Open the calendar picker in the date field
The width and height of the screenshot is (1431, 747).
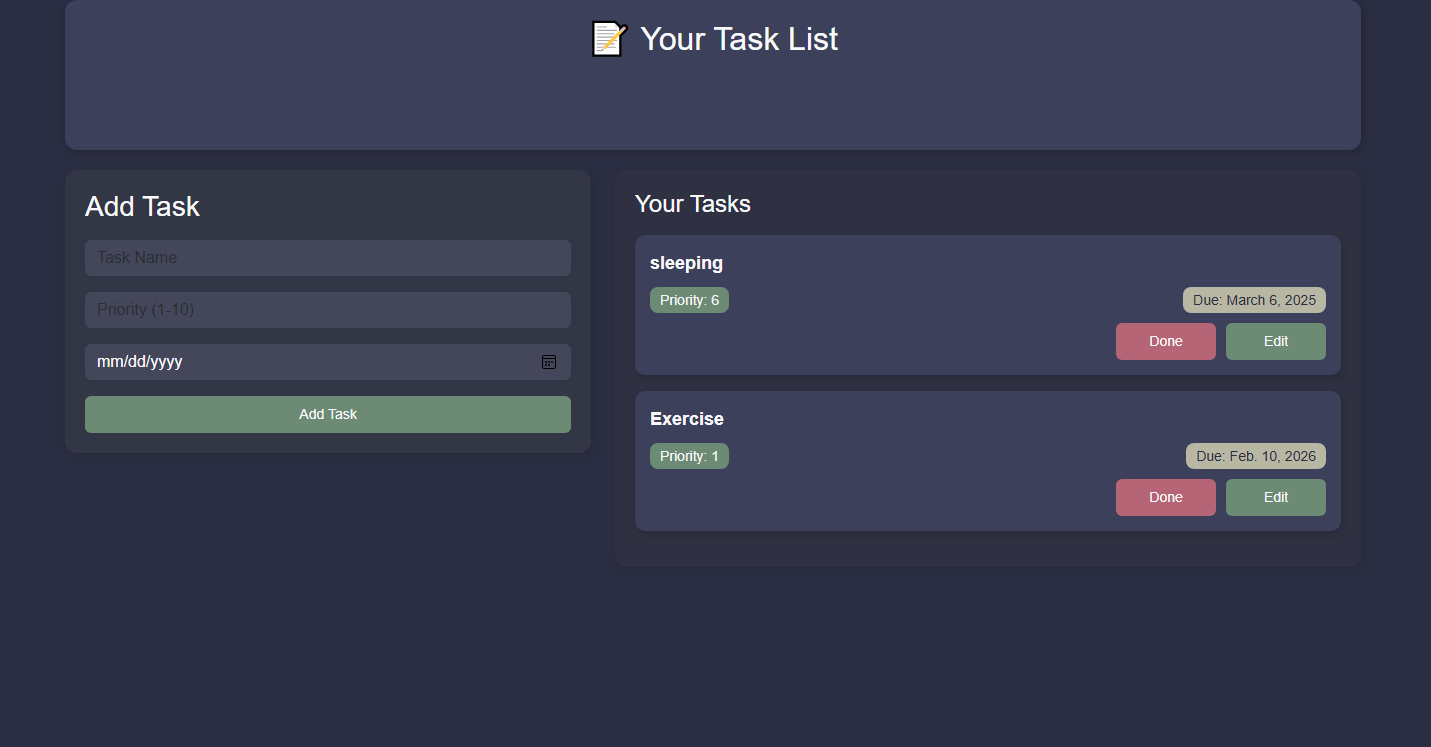(x=549, y=362)
